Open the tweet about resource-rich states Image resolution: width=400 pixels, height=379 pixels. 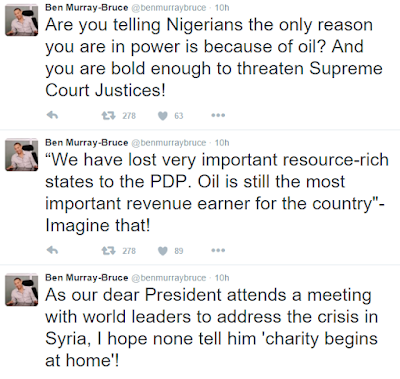217,193
